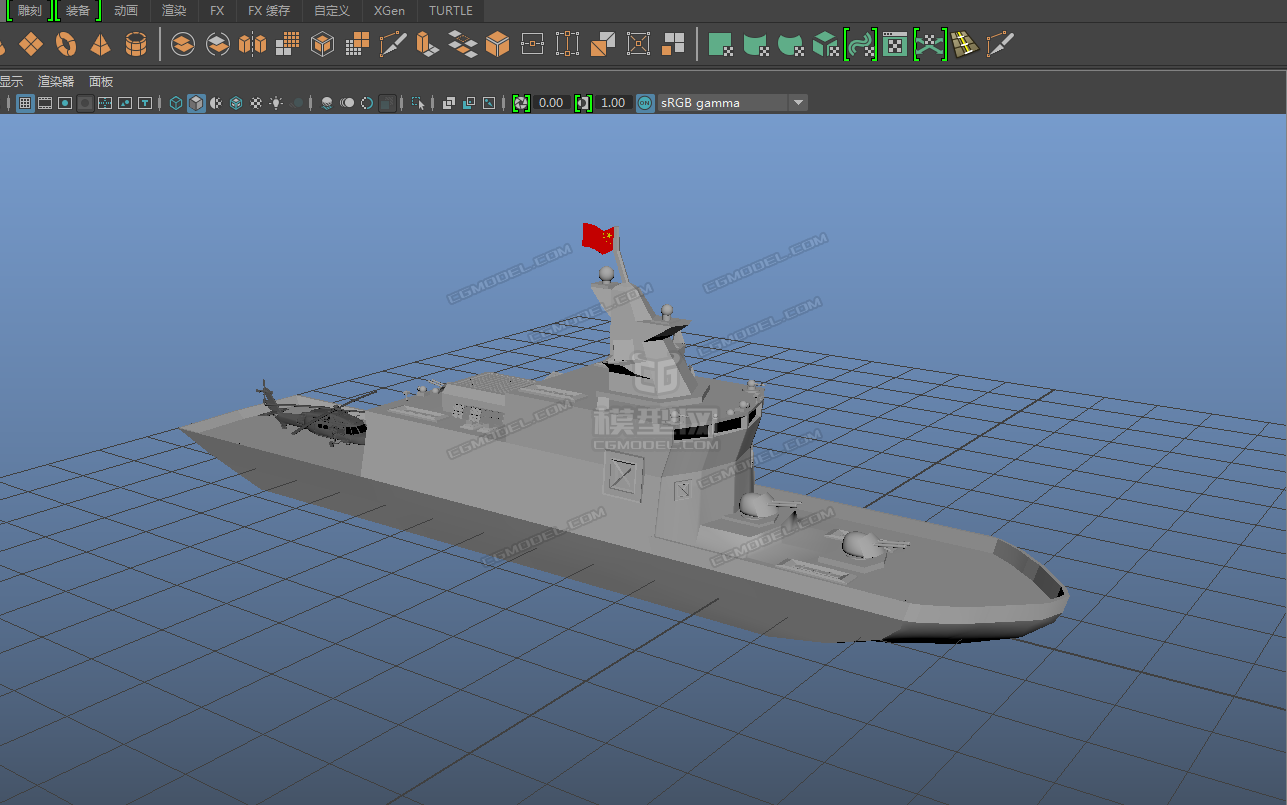1287x805 pixels.
Task: Toggle use all lights bulb icon
Action: [276, 103]
